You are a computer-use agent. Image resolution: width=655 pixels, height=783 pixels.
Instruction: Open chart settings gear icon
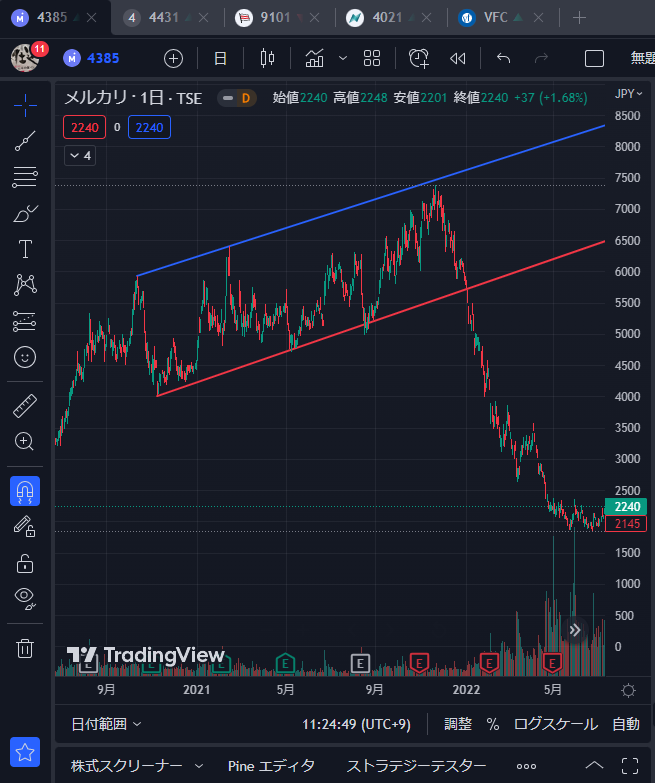(x=628, y=690)
